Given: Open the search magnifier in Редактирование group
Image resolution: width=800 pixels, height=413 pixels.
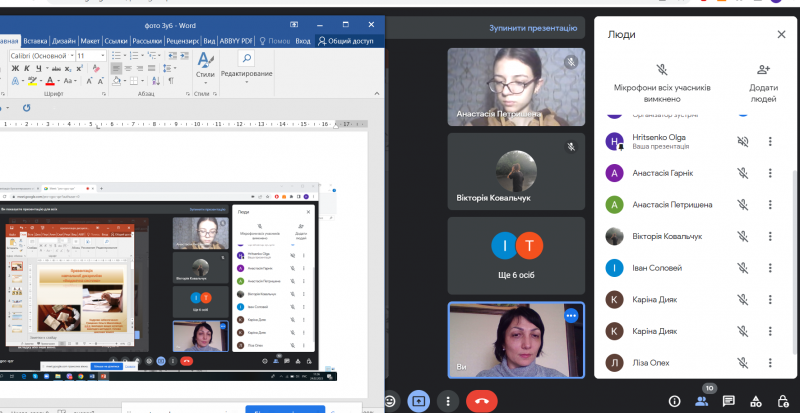Looking at the screenshot, I should click(246, 58).
